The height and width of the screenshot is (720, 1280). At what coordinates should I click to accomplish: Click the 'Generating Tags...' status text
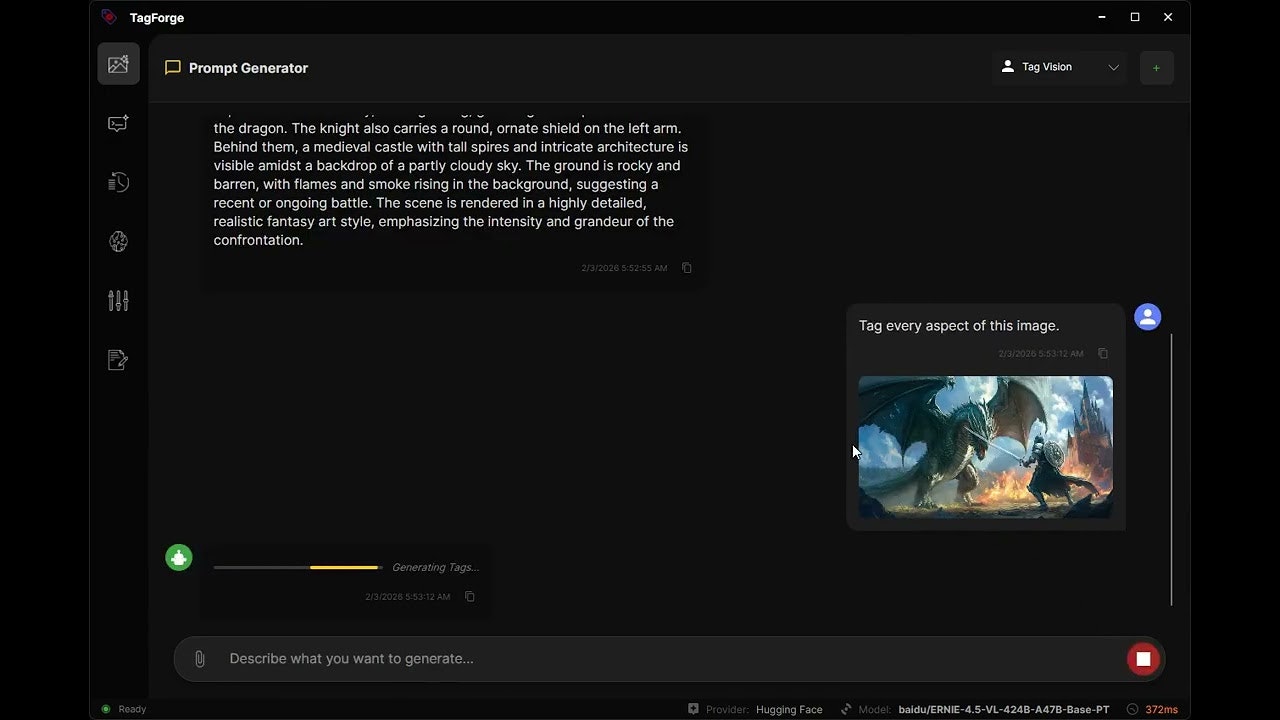click(435, 568)
